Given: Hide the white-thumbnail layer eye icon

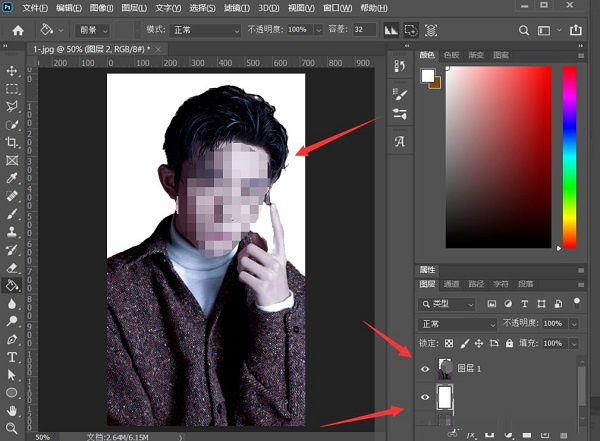Looking at the screenshot, I should coord(425,397).
